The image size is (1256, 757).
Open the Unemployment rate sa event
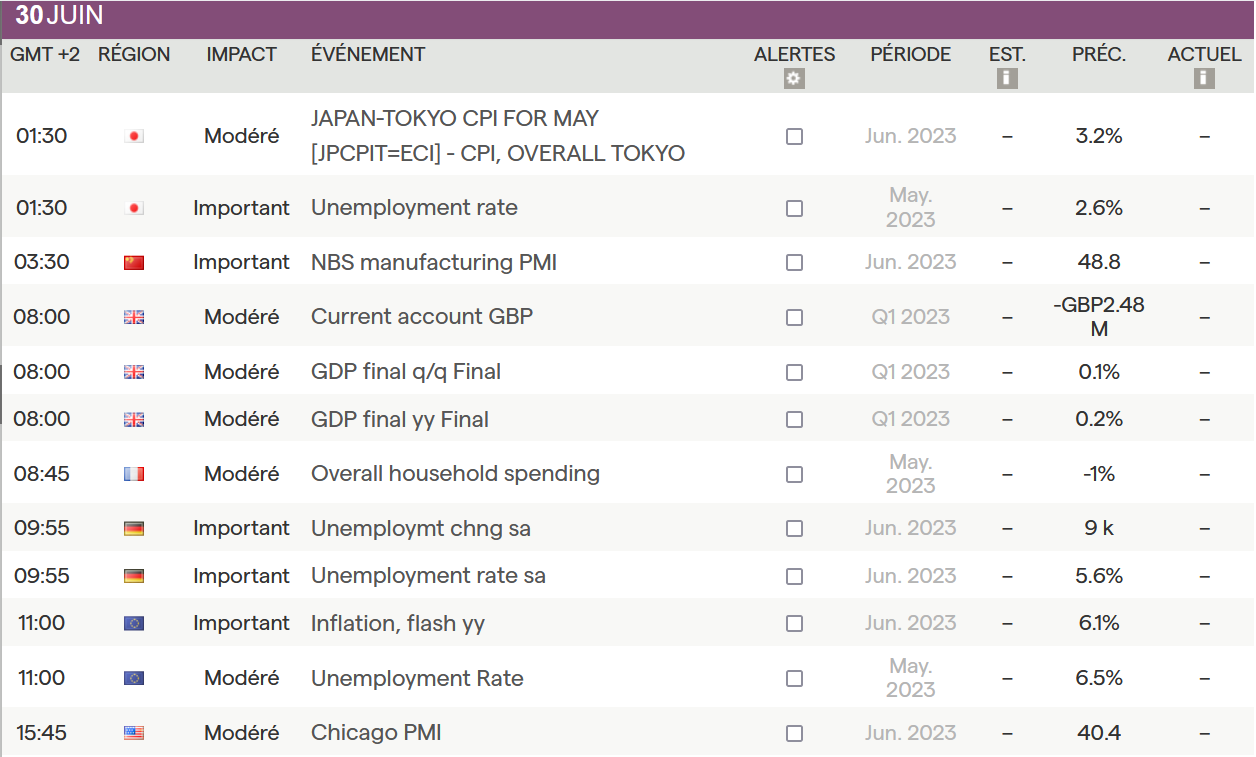(x=428, y=576)
